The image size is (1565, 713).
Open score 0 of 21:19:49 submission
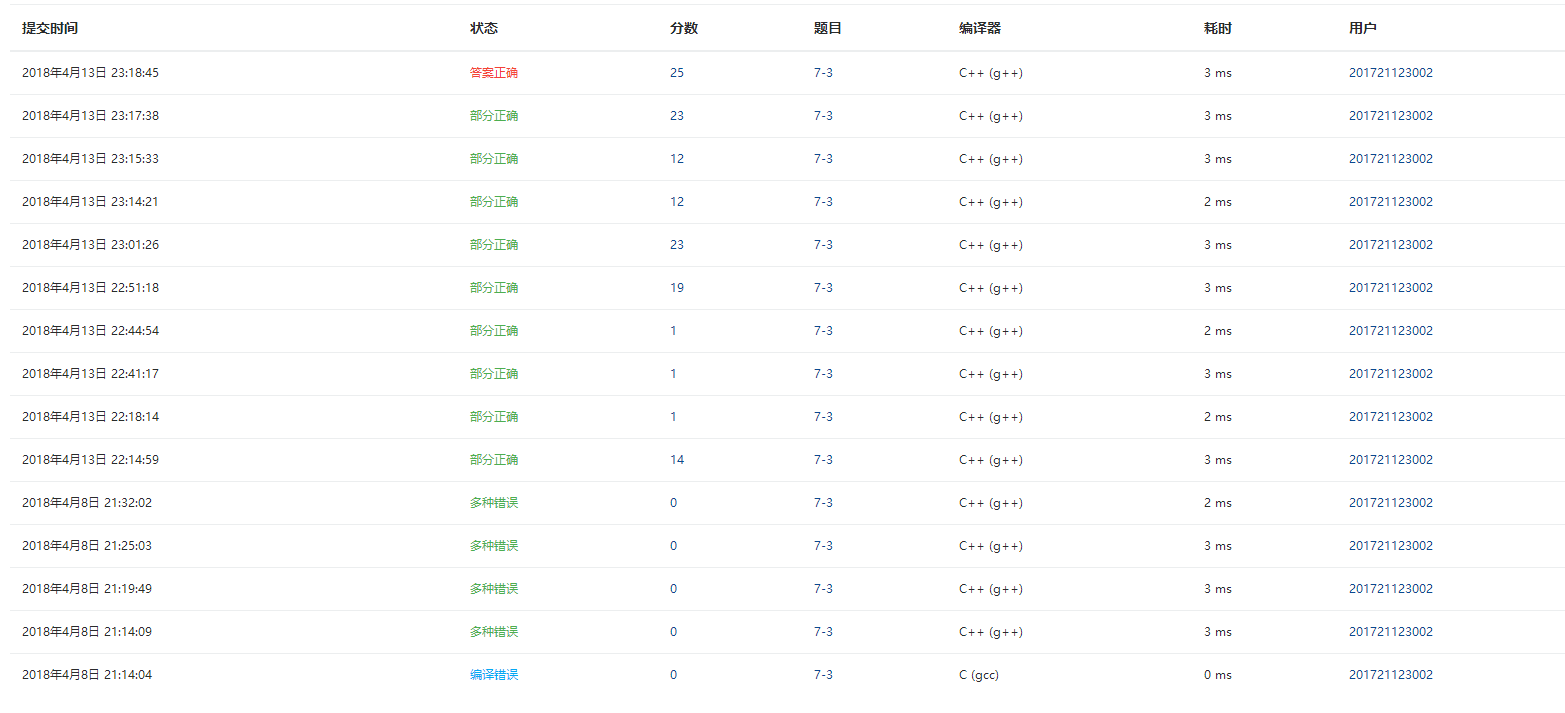tap(673, 589)
